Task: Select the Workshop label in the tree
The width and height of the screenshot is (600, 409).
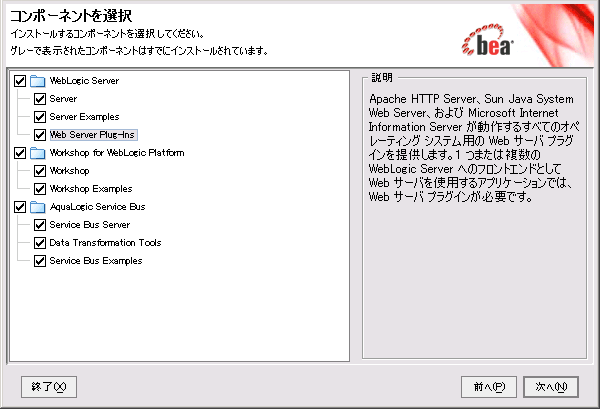Action: click(x=69, y=171)
